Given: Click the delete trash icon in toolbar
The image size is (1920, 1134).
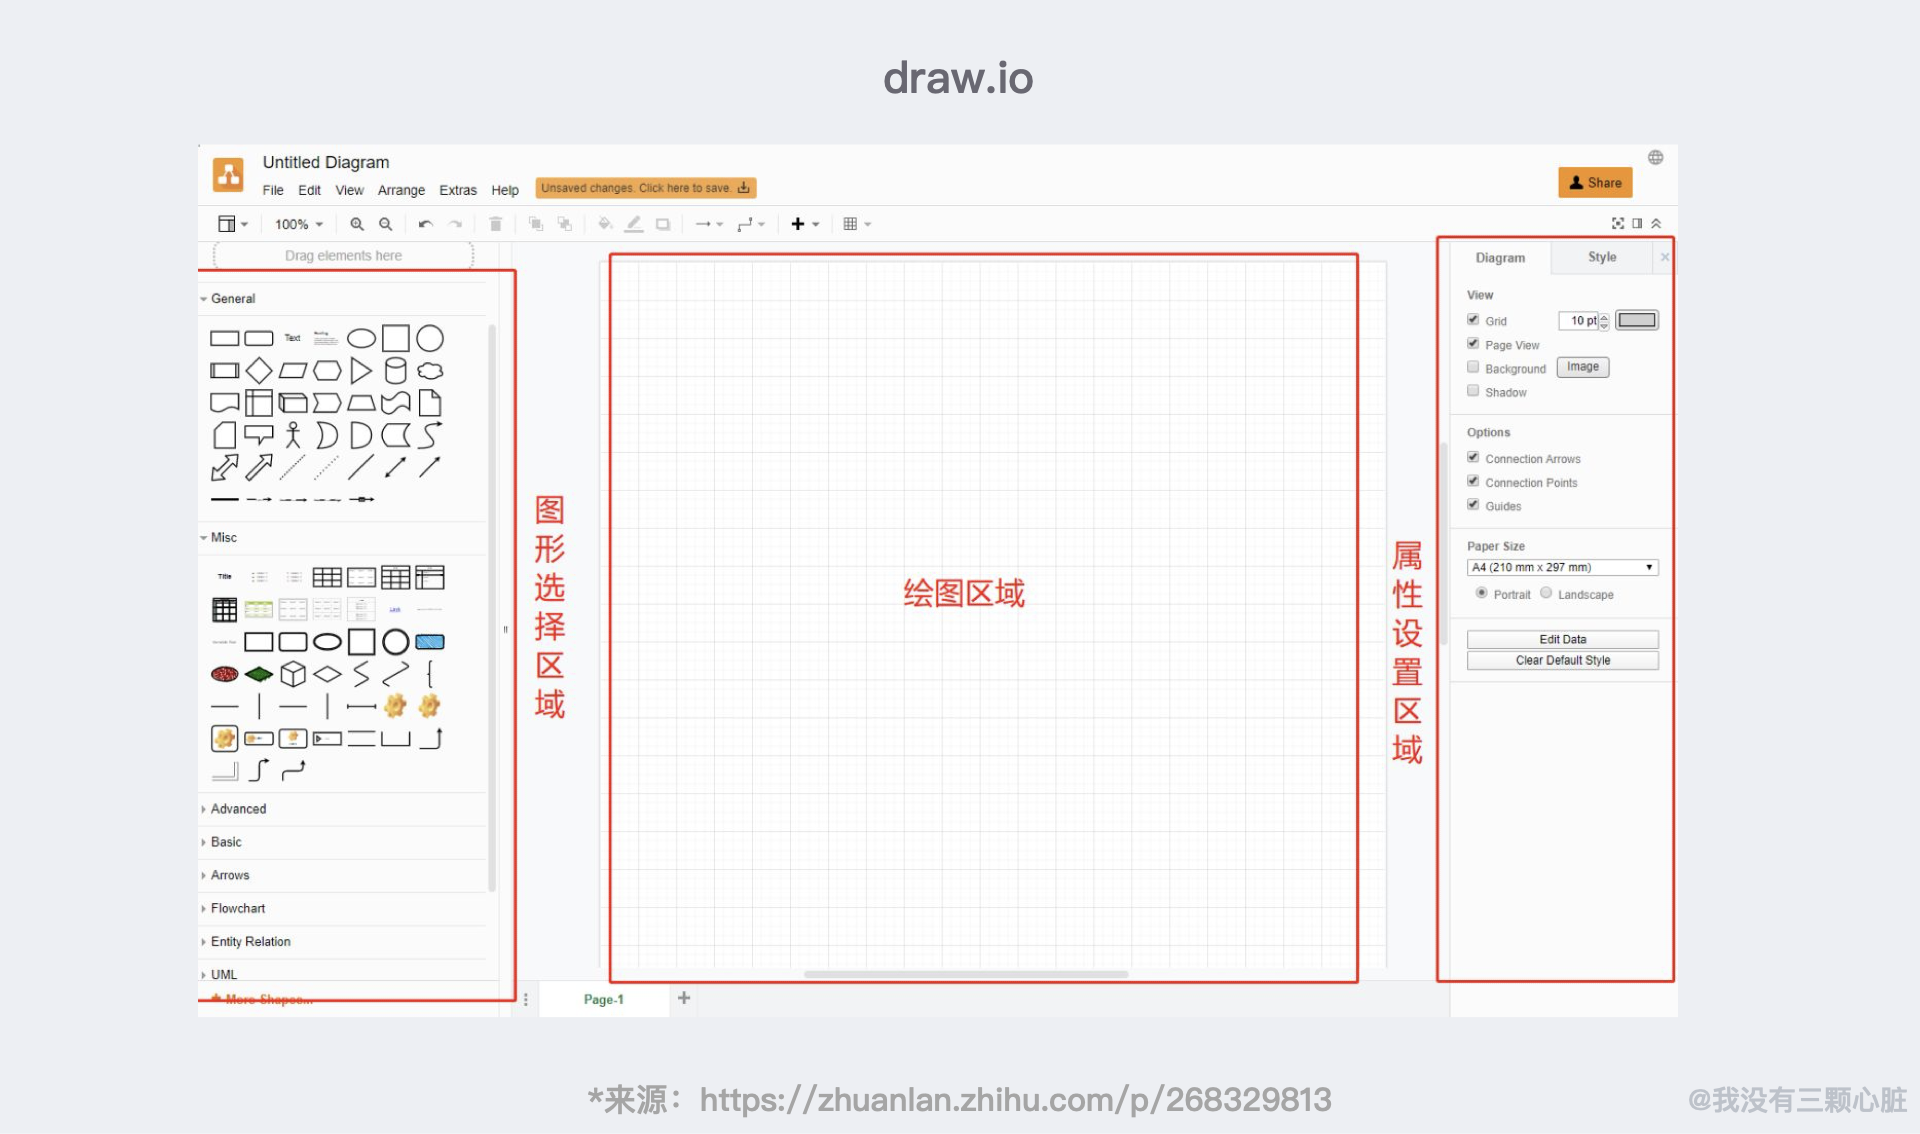Looking at the screenshot, I should click(495, 224).
